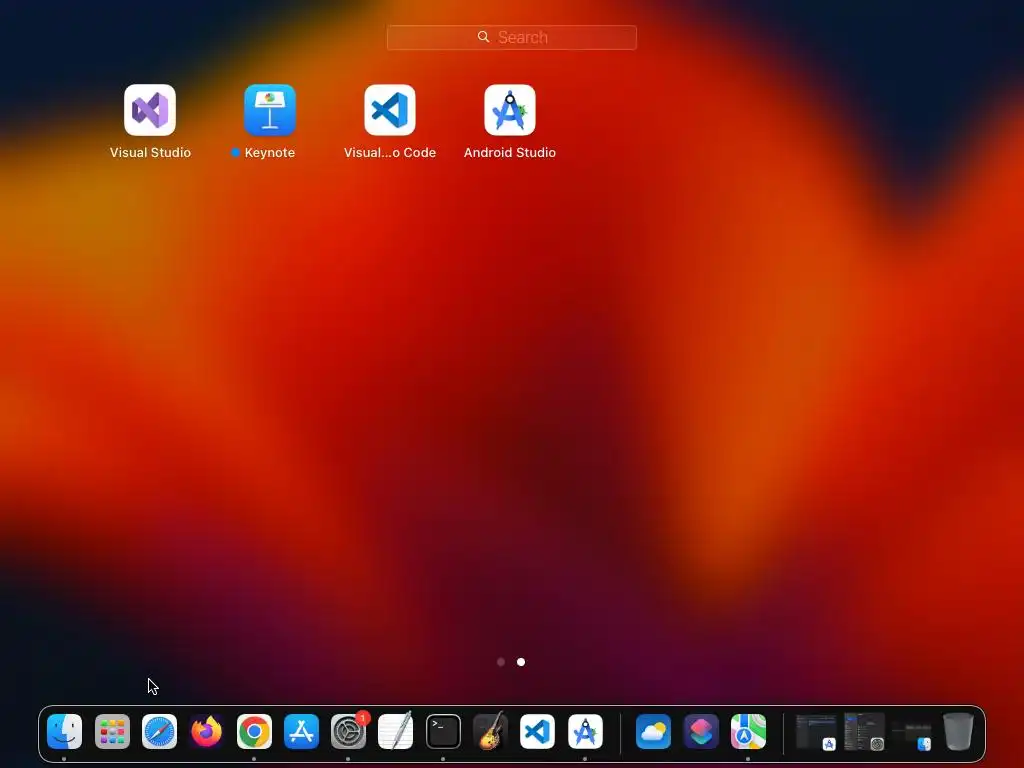Click the "Visual Studio" label text
The width and height of the screenshot is (1024, 768).
click(x=150, y=152)
